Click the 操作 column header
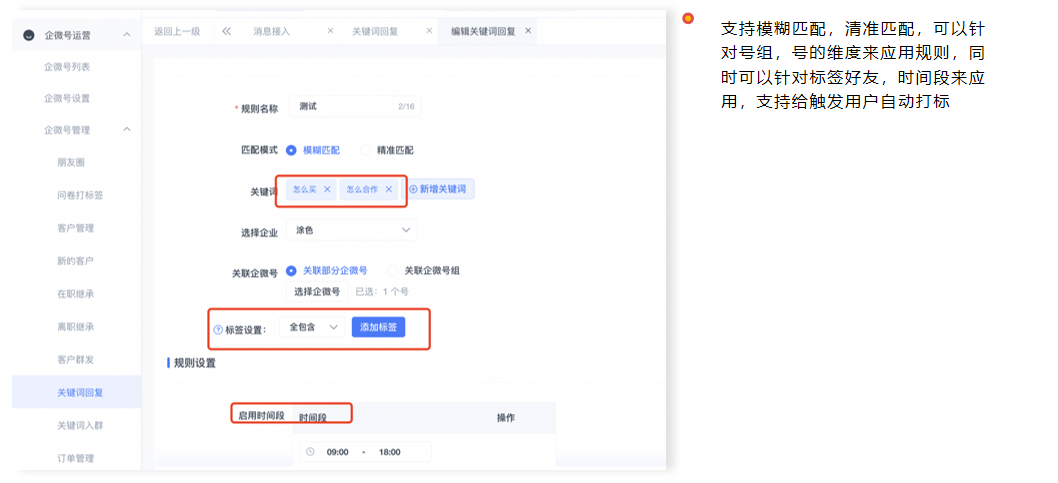This screenshot has width=1058, height=483. click(506, 418)
